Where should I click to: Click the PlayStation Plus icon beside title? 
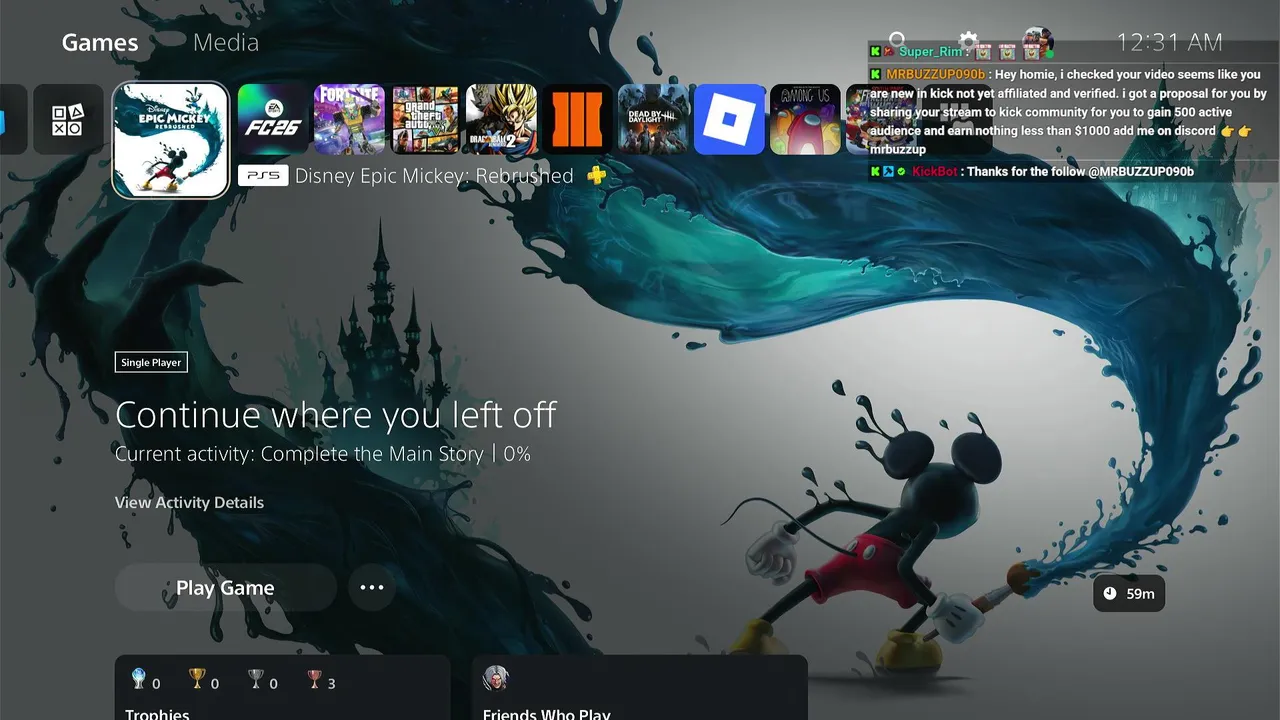(596, 175)
